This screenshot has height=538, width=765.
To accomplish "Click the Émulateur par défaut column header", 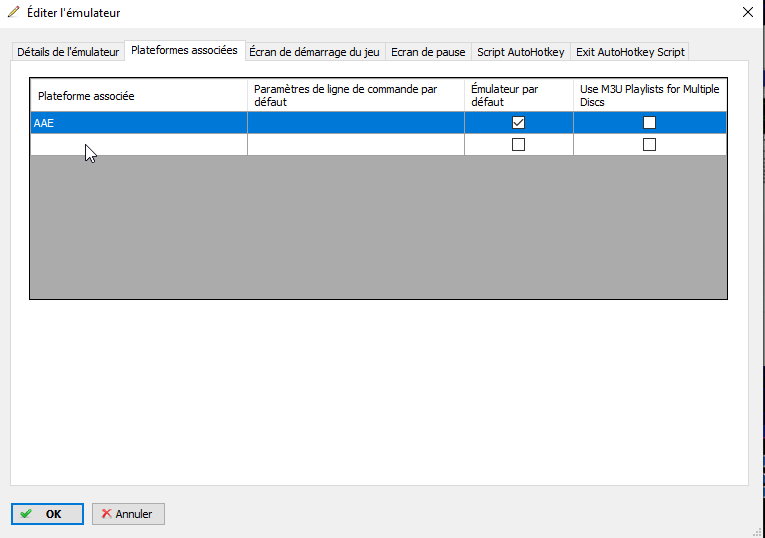I will tap(518, 96).
